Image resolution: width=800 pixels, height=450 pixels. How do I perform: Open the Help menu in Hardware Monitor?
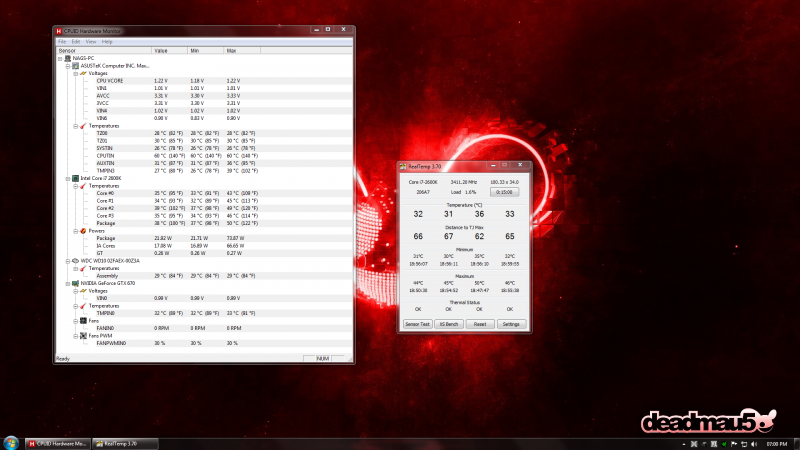pos(107,42)
